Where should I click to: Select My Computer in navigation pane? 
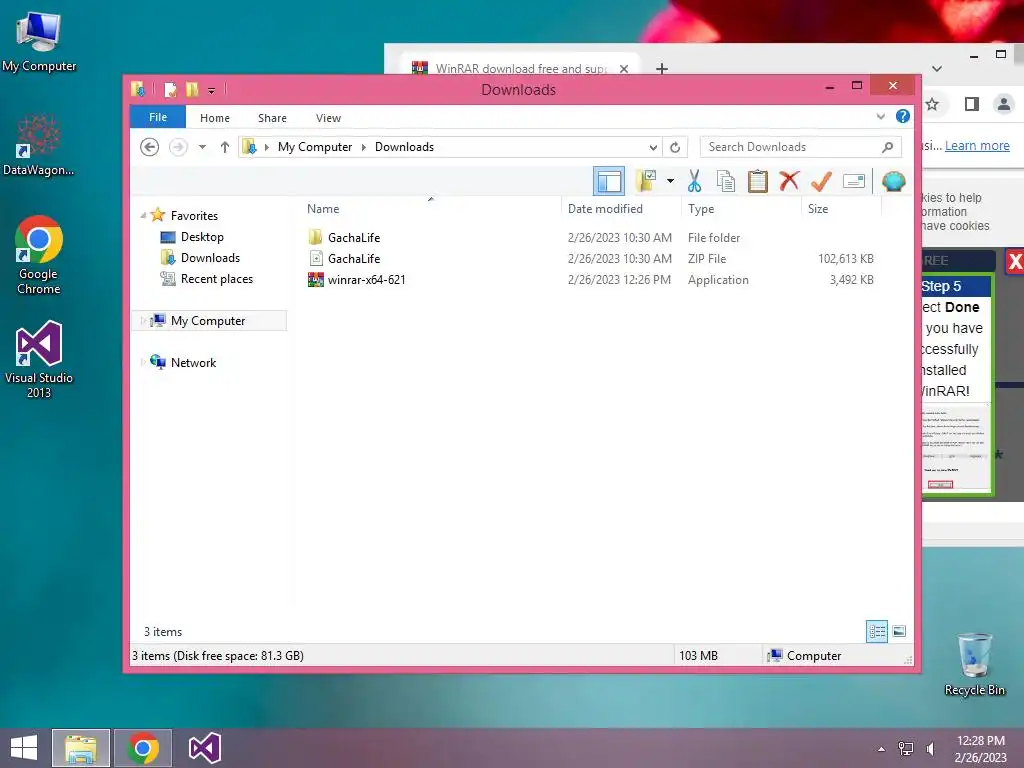(208, 321)
